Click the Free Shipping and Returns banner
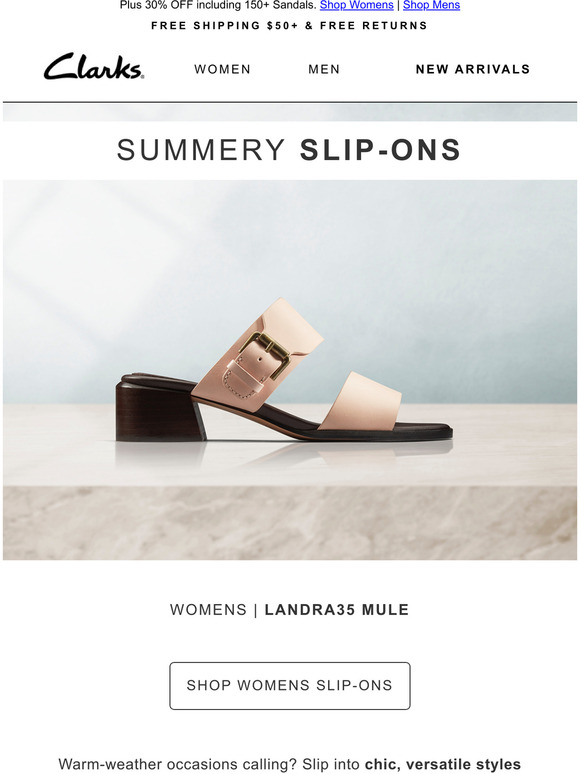This screenshot has width=580, height=774. (x=289, y=26)
